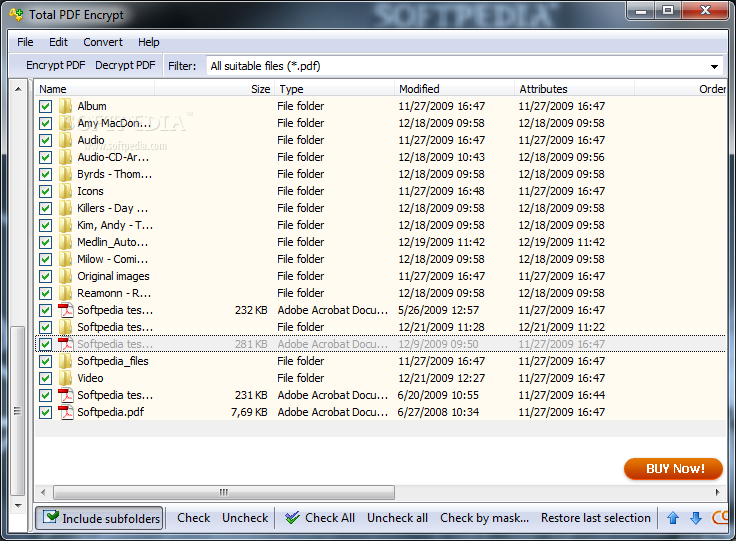Click the left panel vertical scrollbar thumb

pos(18,411)
